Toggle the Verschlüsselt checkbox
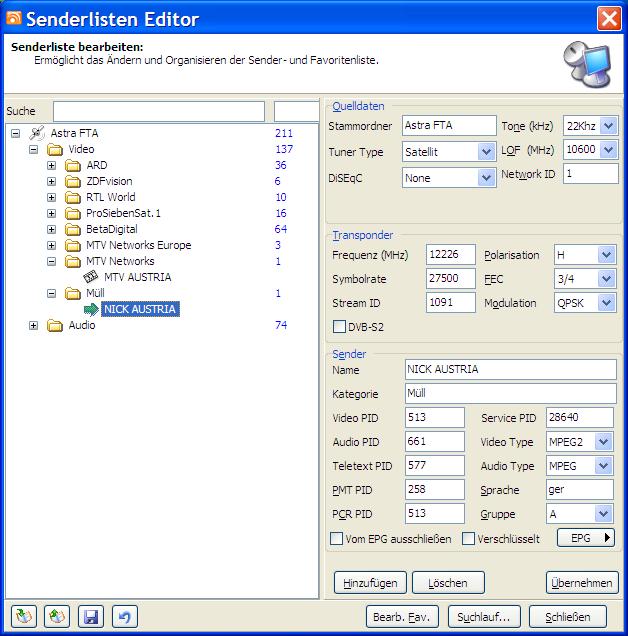The image size is (628, 636). point(468,538)
